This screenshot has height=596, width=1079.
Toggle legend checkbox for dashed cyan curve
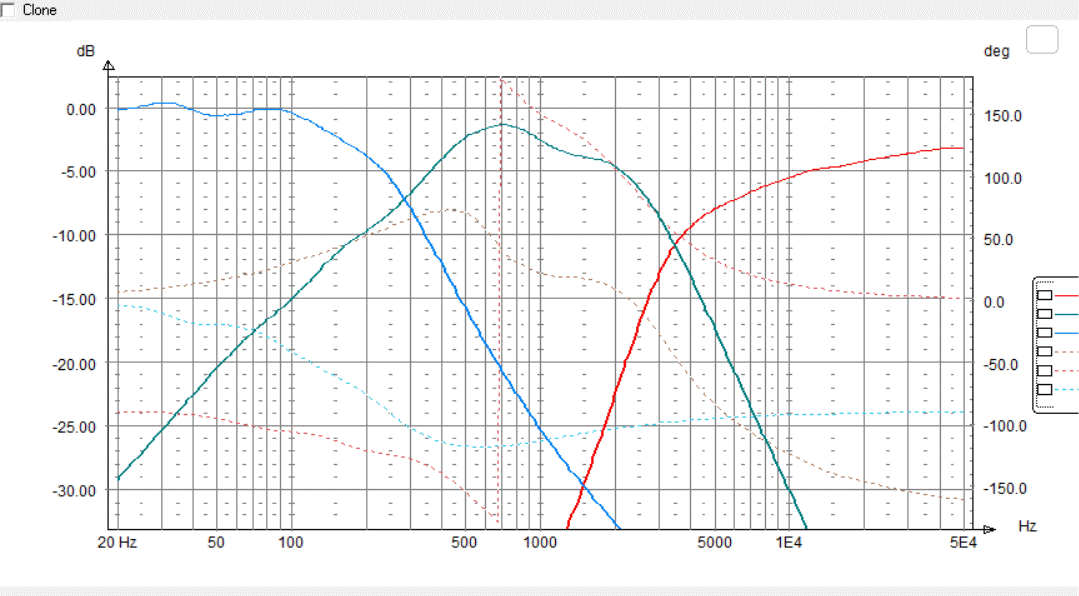click(x=1045, y=390)
